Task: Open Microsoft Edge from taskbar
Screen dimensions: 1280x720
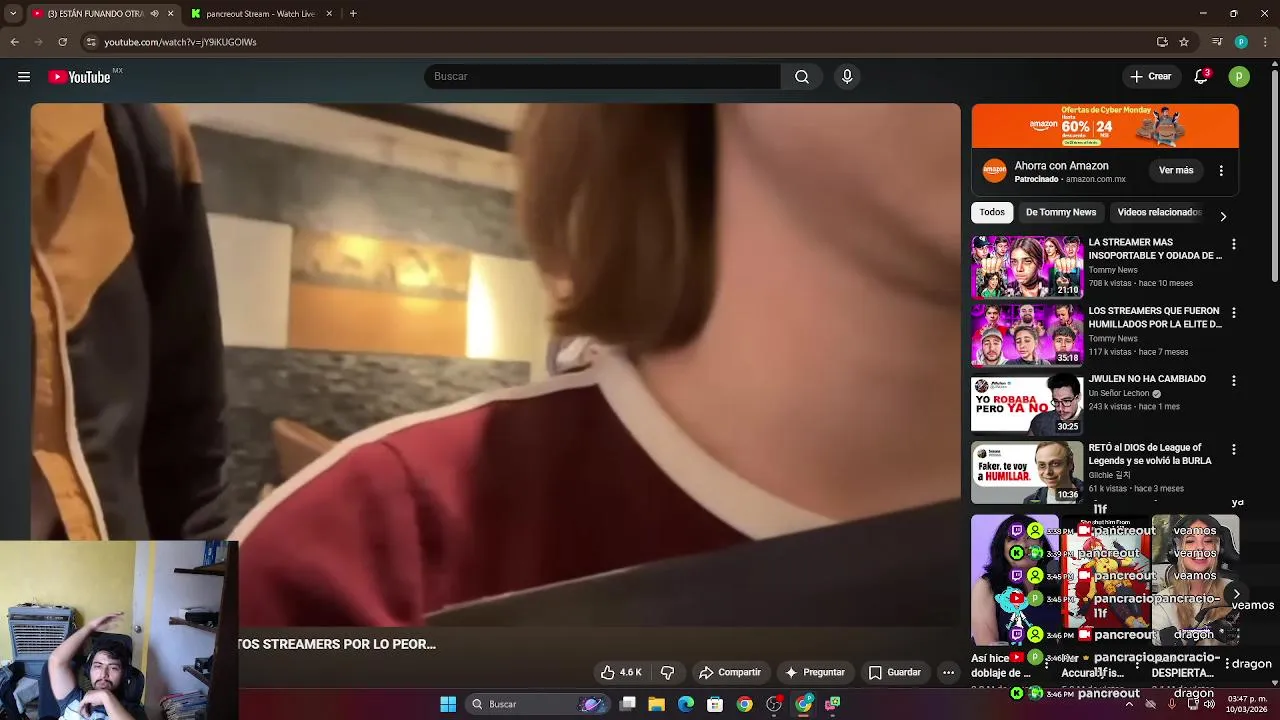Action: pos(686,704)
